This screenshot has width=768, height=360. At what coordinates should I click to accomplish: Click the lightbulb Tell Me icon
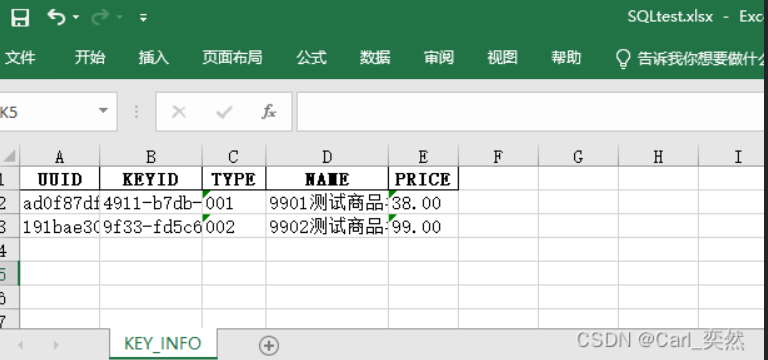pos(623,58)
